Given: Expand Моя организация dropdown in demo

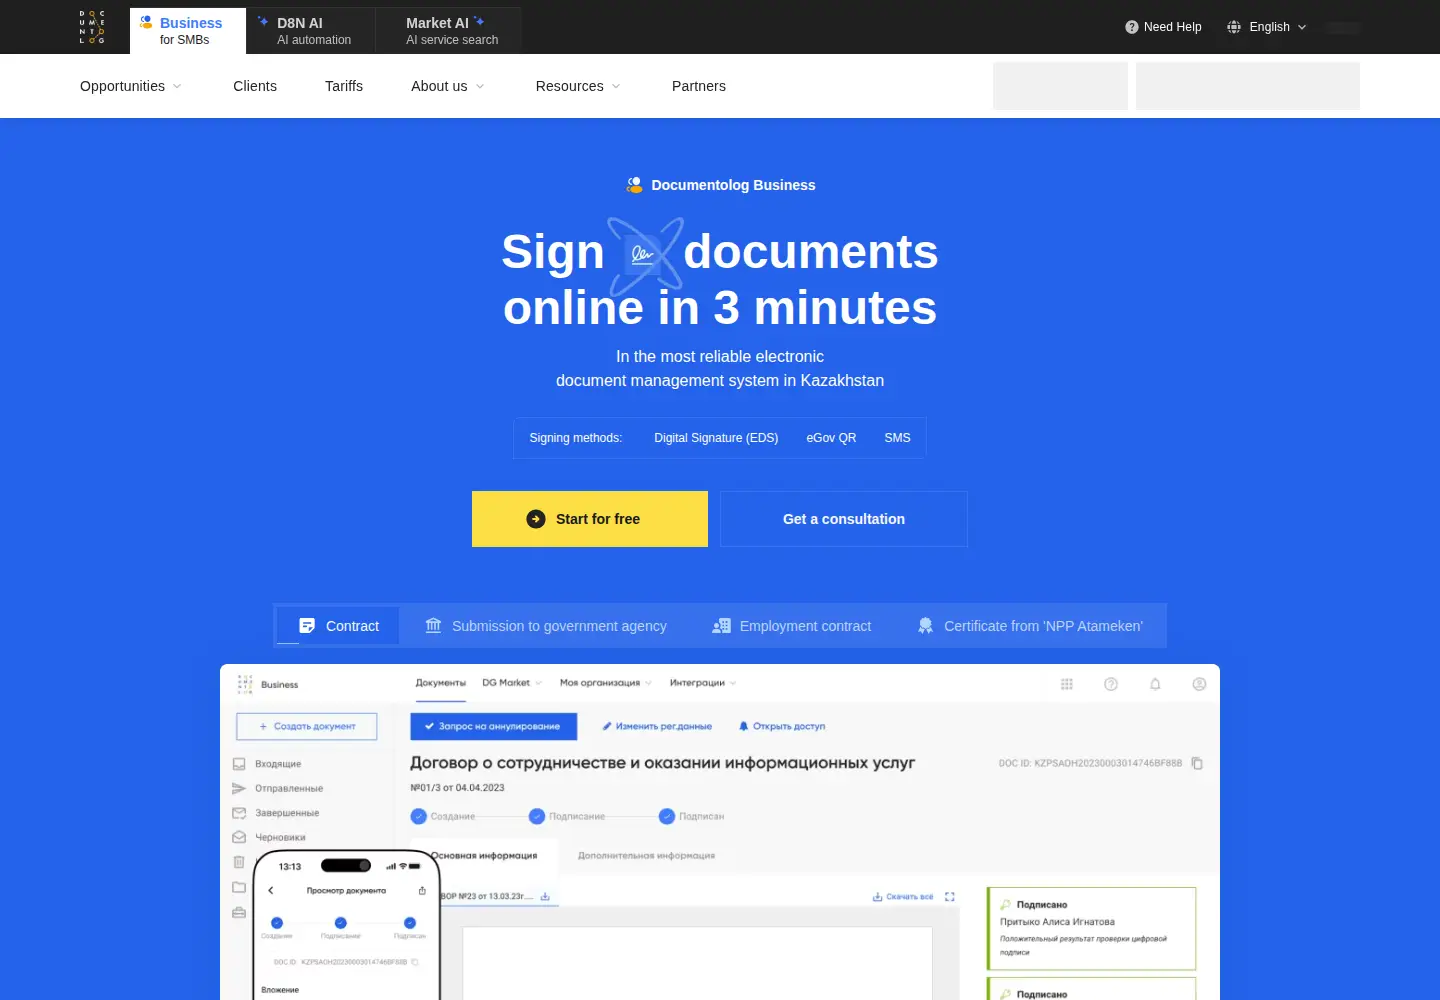Looking at the screenshot, I should [606, 683].
